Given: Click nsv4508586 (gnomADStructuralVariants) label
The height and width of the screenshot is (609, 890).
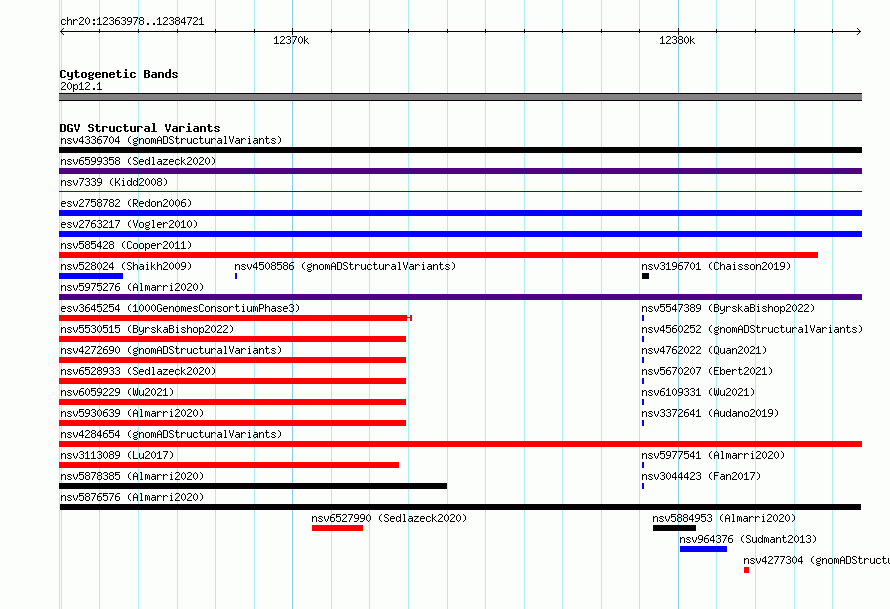Looking at the screenshot, I should click(x=345, y=266).
